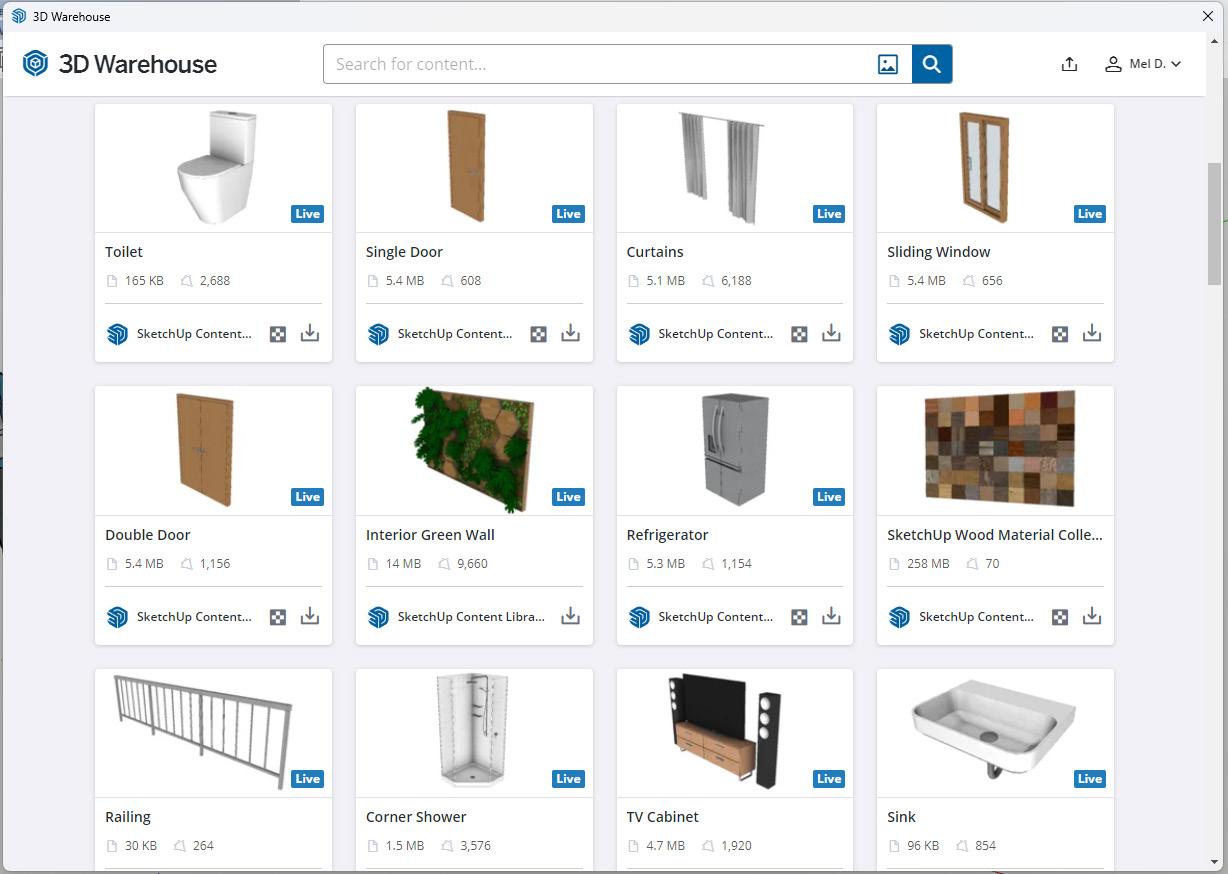
Task: Select the Toilet thumbnail image
Action: pyautogui.click(x=214, y=168)
